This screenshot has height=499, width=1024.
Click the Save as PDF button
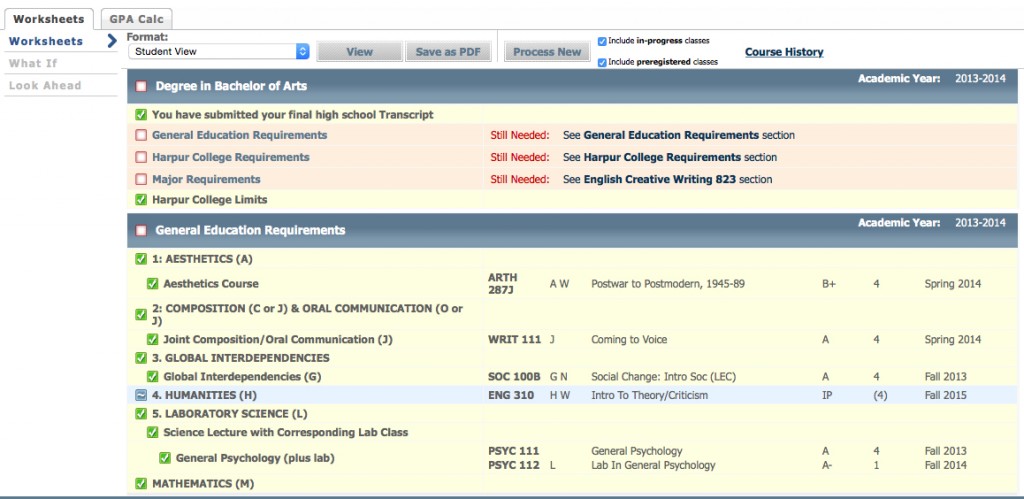[448, 52]
